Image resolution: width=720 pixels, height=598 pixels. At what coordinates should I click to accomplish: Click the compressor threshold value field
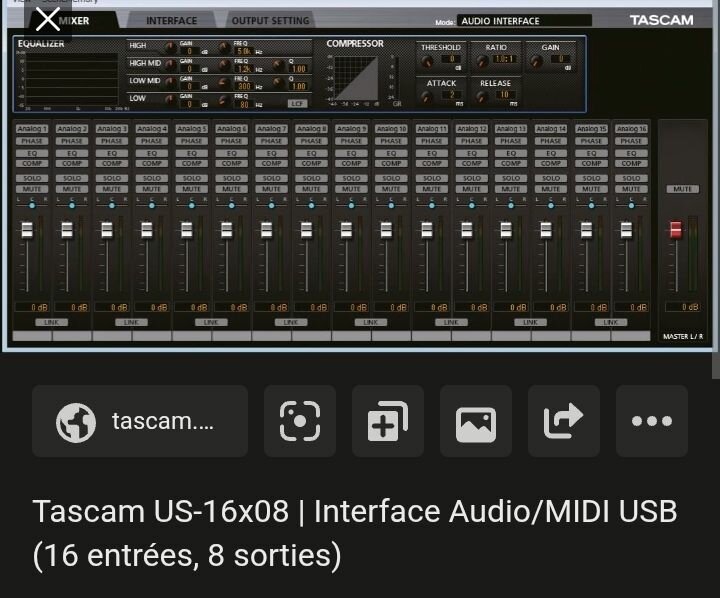pyautogui.click(x=451, y=59)
